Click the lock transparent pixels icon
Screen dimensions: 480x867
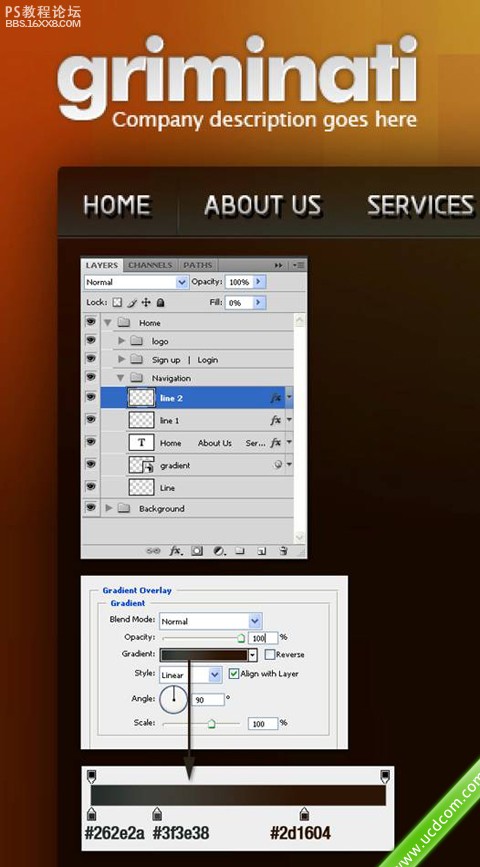pyautogui.click(x=117, y=302)
